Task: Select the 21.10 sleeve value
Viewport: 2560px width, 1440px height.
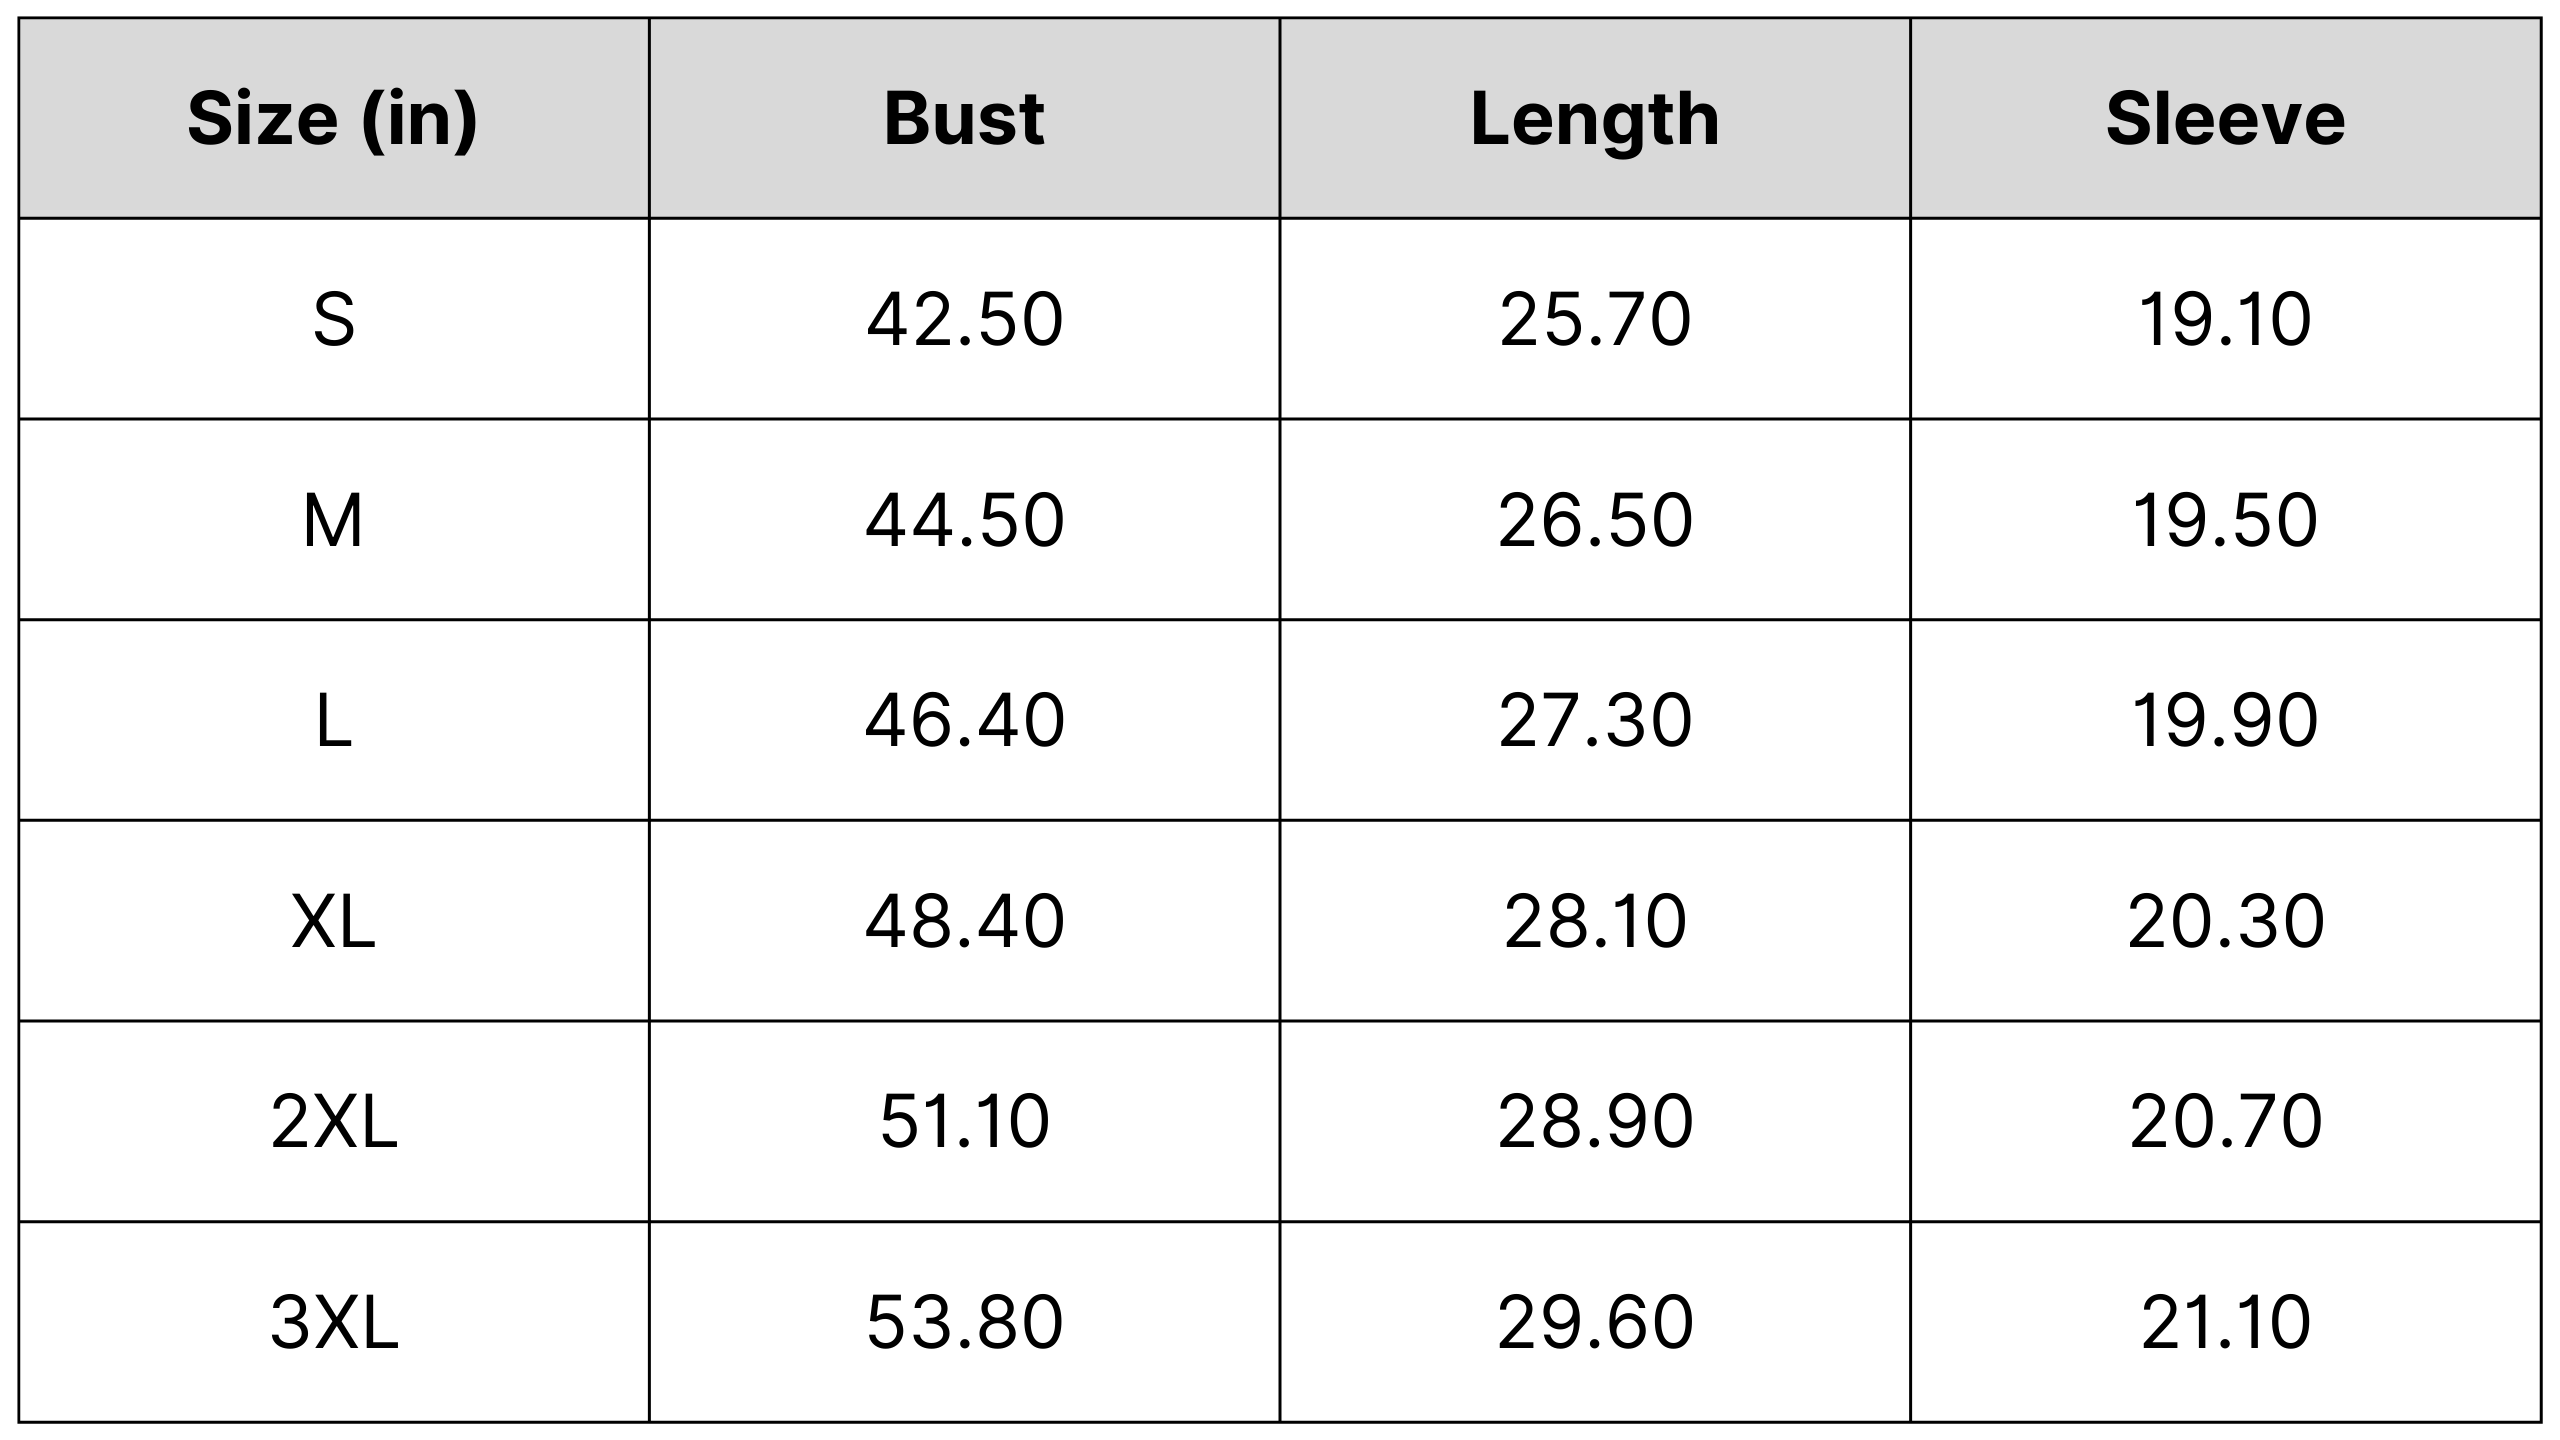Action: point(2225,1322)
